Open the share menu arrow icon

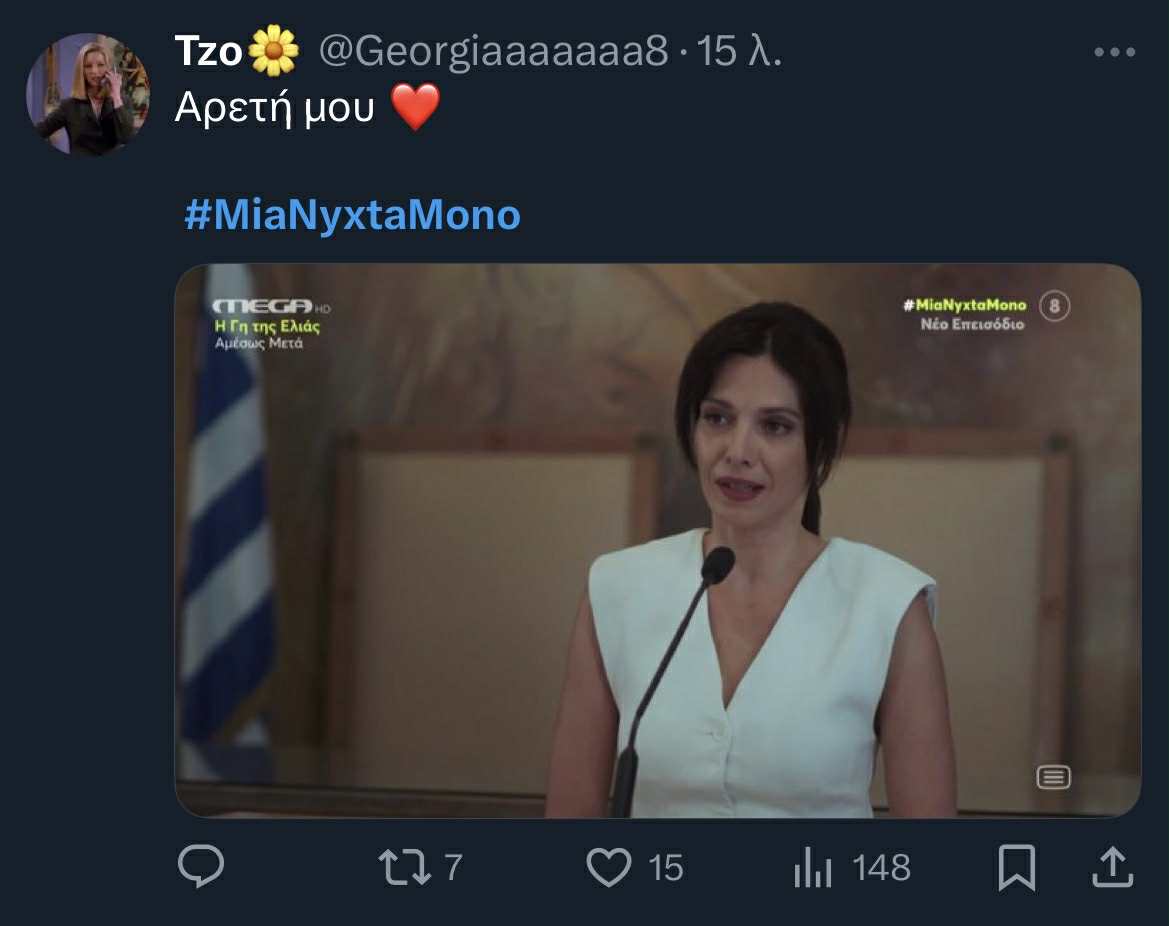point(1111,867)
